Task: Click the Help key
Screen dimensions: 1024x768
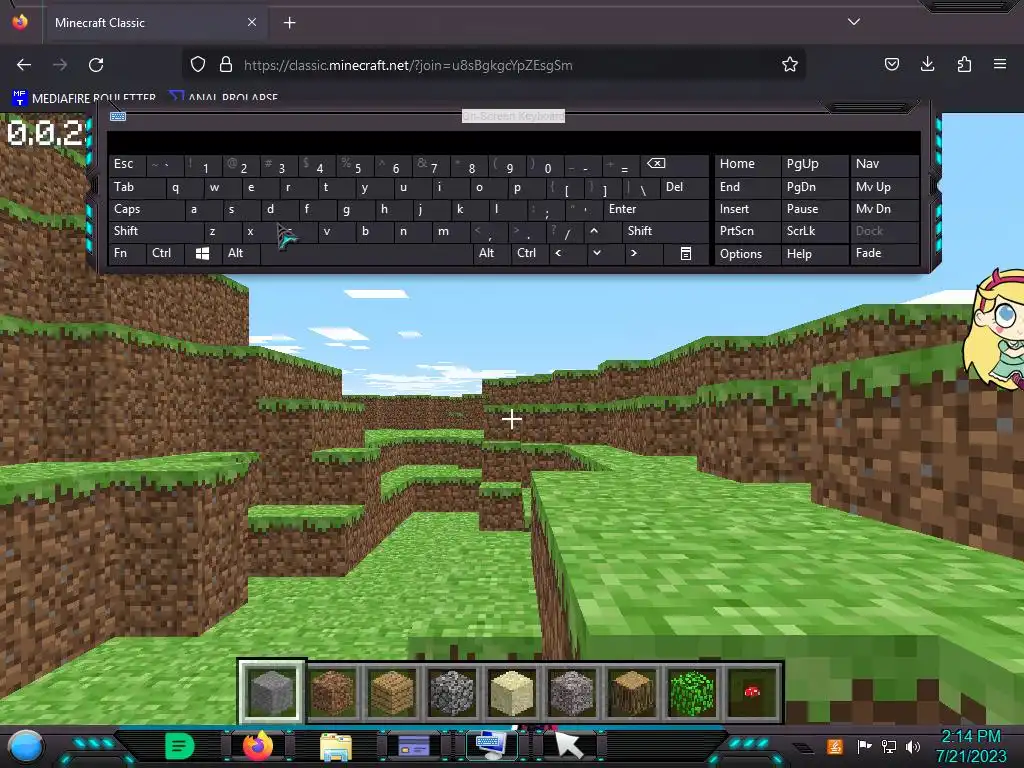Action: (814, 253)
